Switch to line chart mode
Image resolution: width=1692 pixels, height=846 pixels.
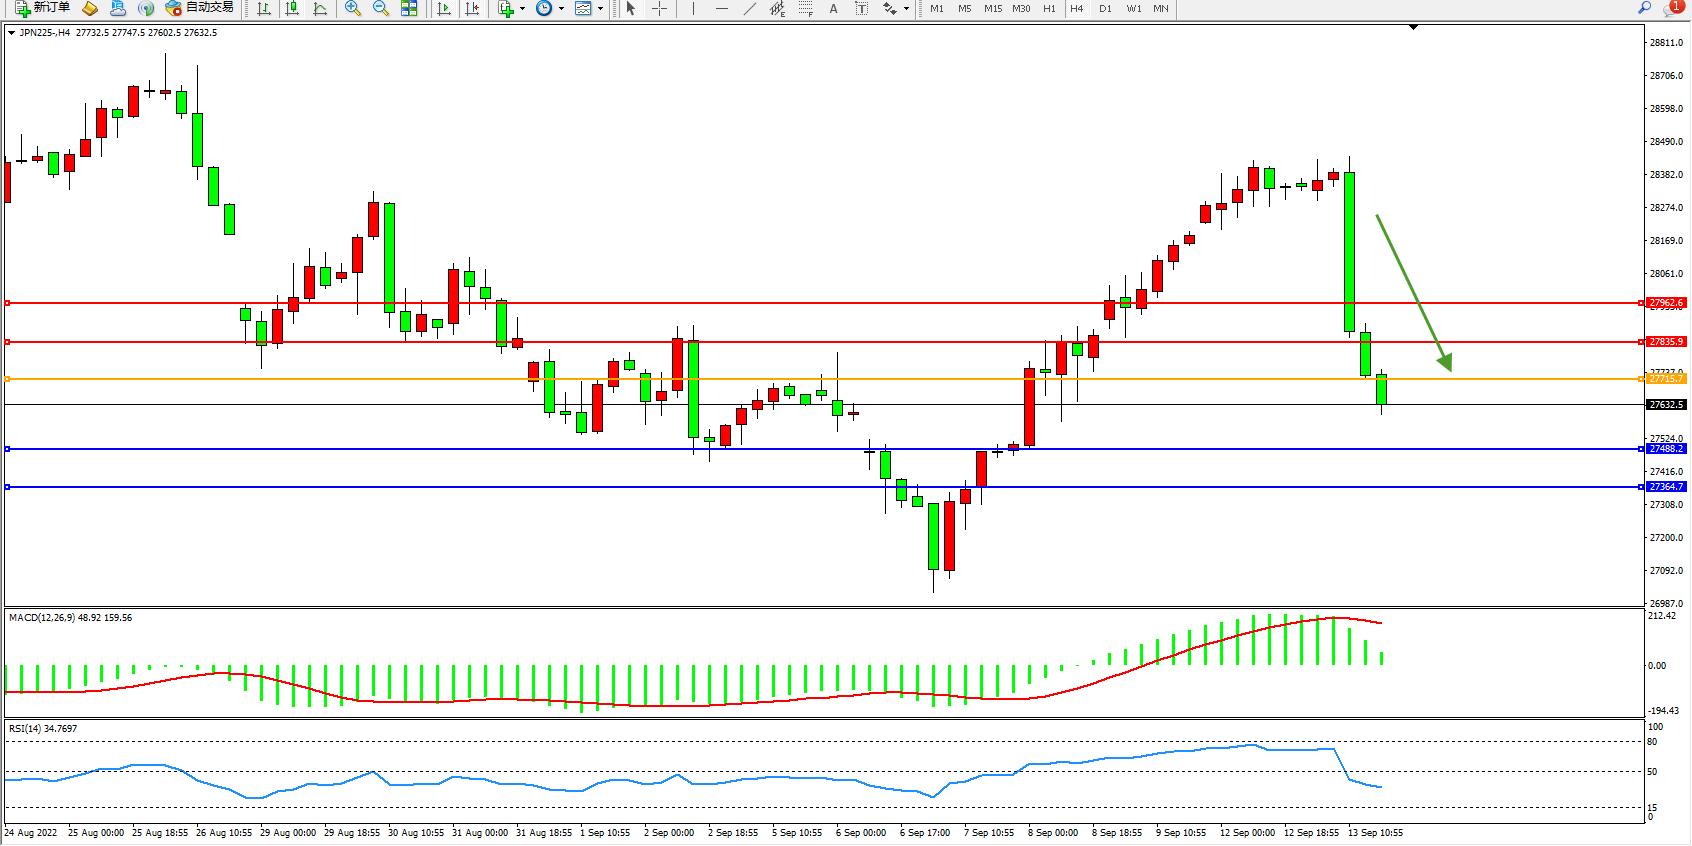click(320, 8)
